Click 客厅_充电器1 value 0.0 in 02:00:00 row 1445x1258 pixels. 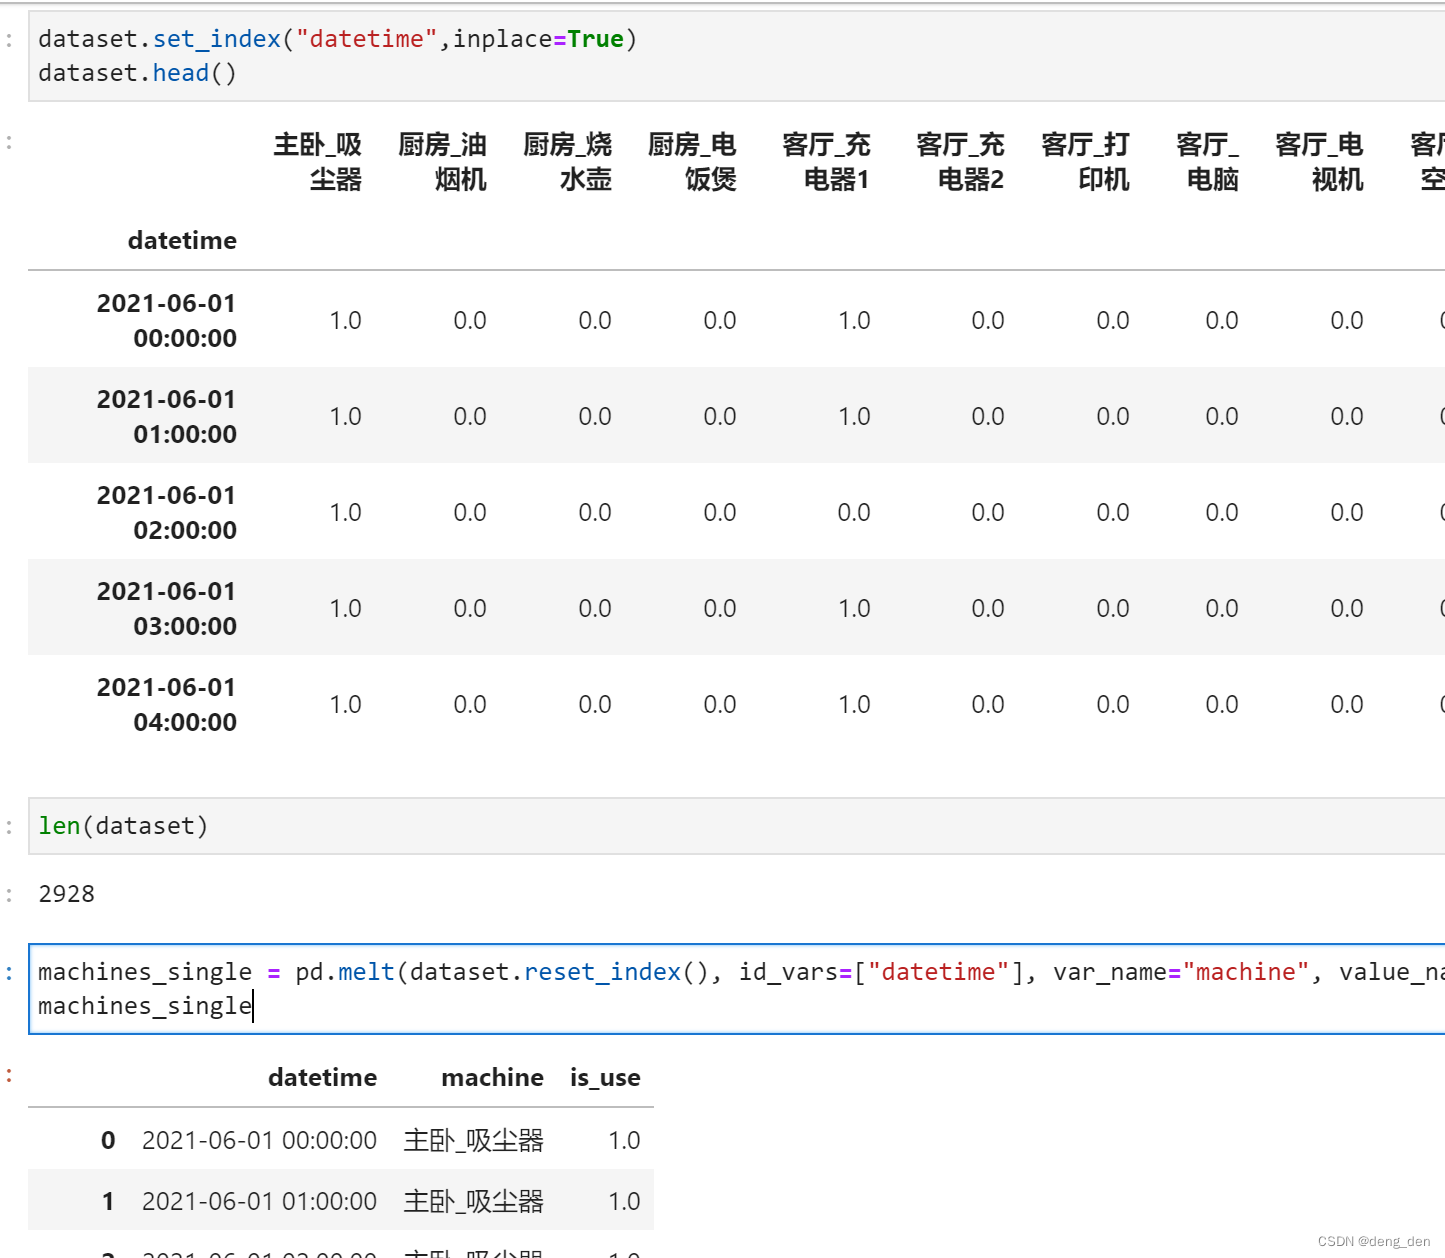(x=854, y=512)
